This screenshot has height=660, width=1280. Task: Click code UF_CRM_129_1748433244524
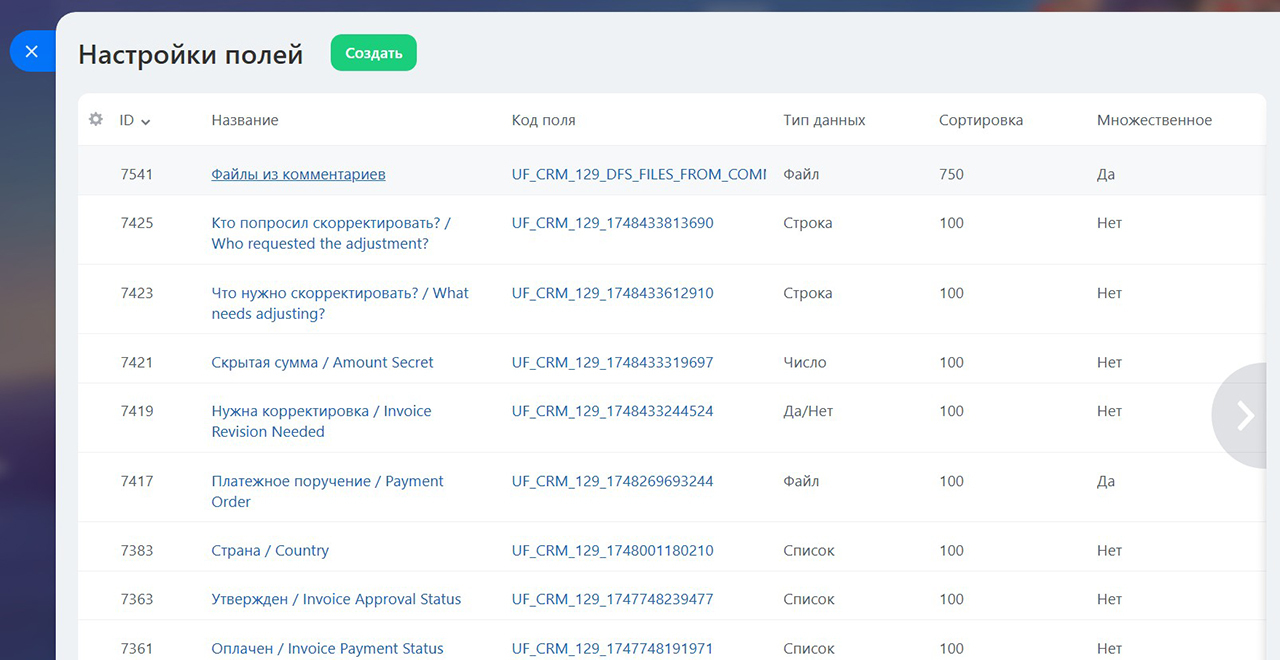(612, 411)
